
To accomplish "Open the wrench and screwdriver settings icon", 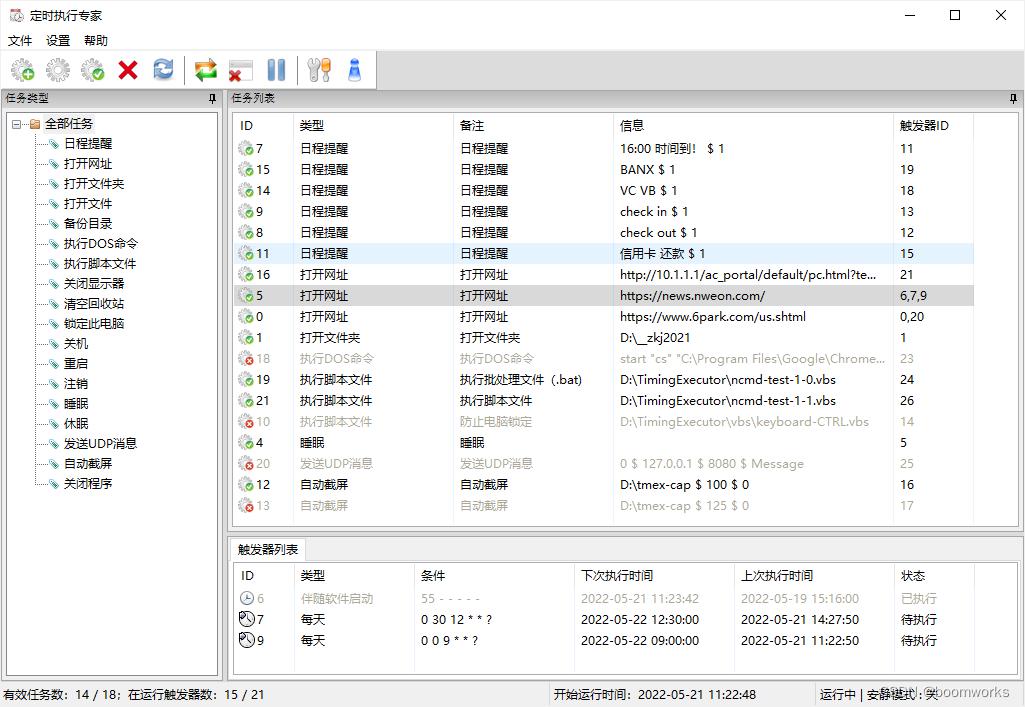I will (319, 70).
